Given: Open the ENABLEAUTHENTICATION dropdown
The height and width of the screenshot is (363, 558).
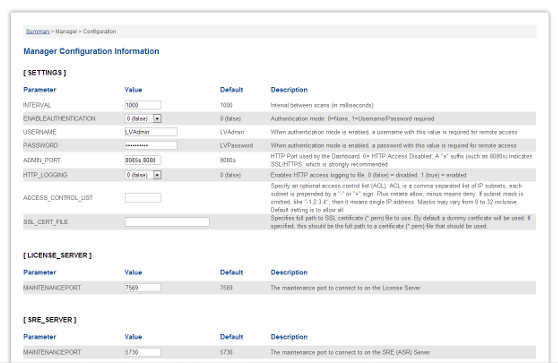Looking at the screenshot, I should 143,119.
